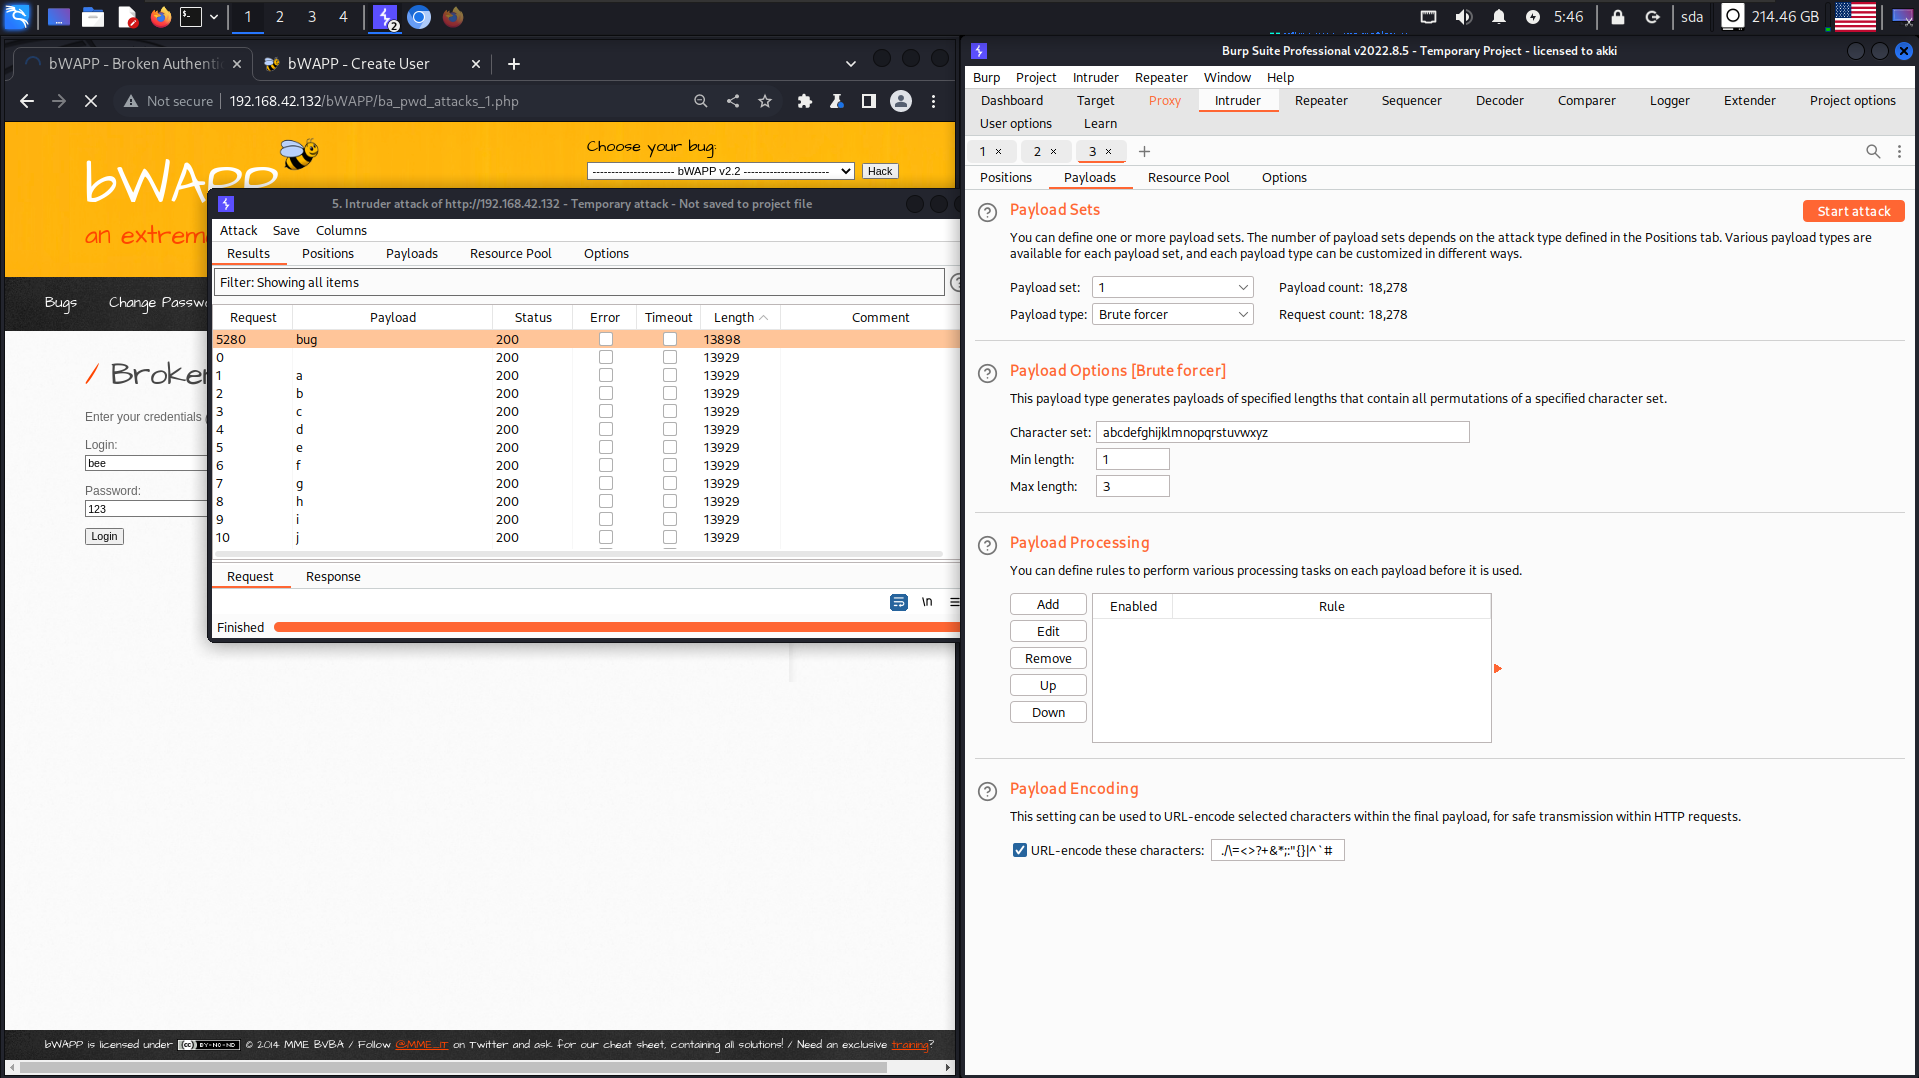The image size is (1919, 1078).
Task: Switch to the Response tab
Action: click(x=333, y=577)
